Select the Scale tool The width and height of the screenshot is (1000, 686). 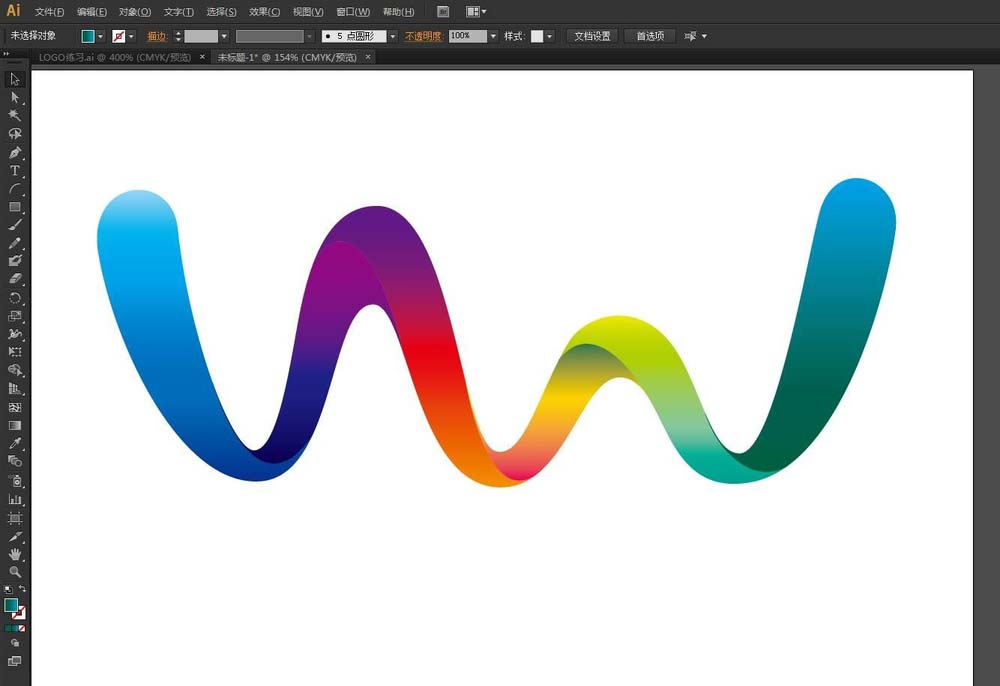[15, 316]
